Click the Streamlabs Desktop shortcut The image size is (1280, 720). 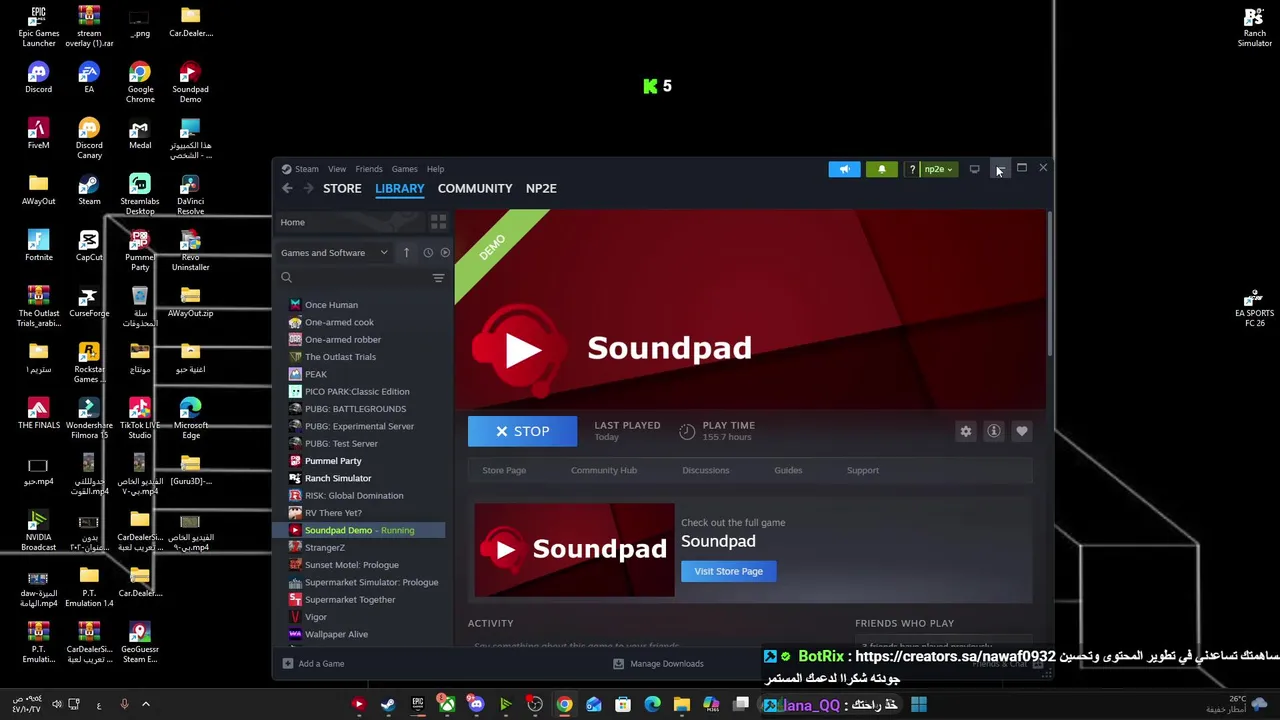(140, 194)
